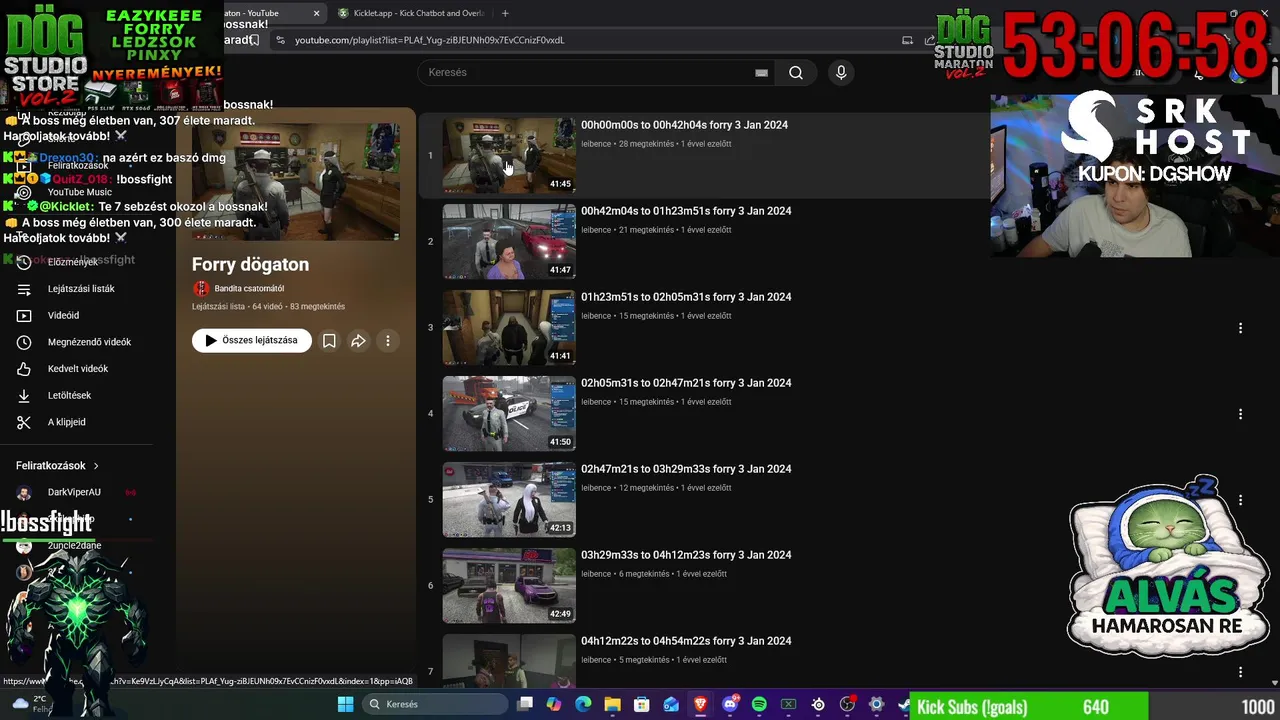
Task: Click the Windows taskbar Keresés search box
Action: point(435,704)
